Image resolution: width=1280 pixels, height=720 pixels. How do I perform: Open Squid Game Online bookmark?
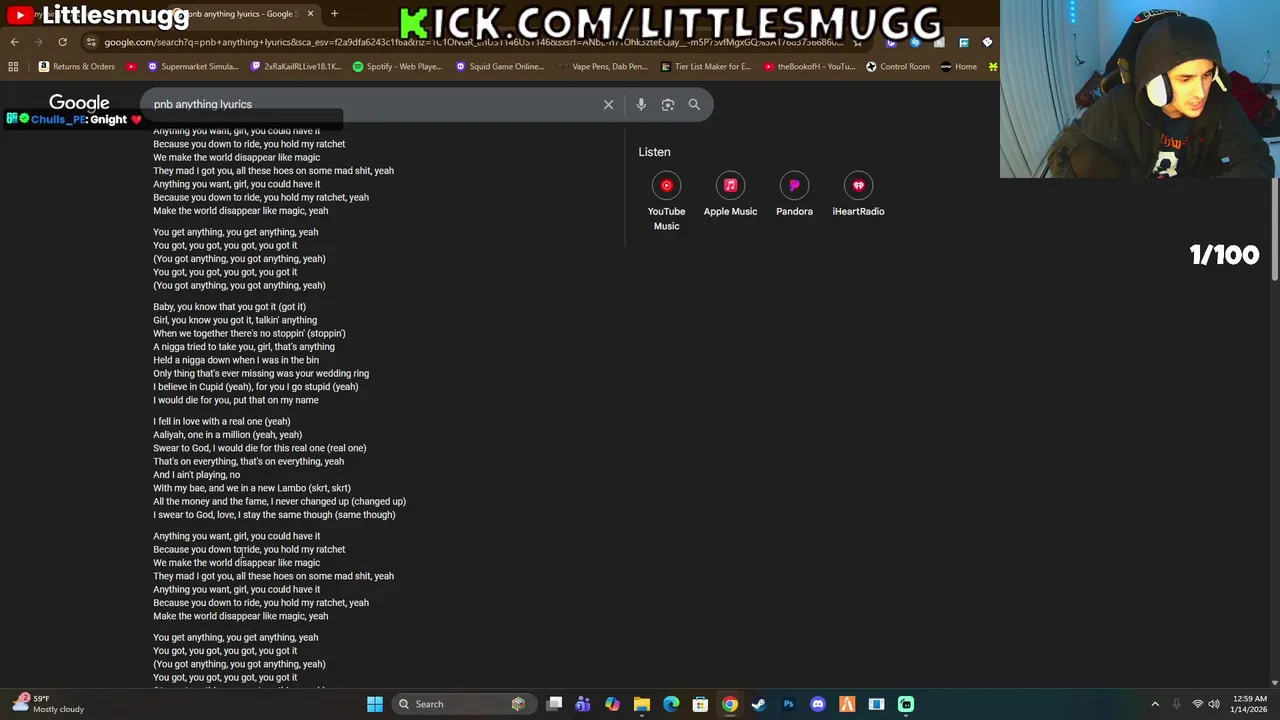(500, 67)
